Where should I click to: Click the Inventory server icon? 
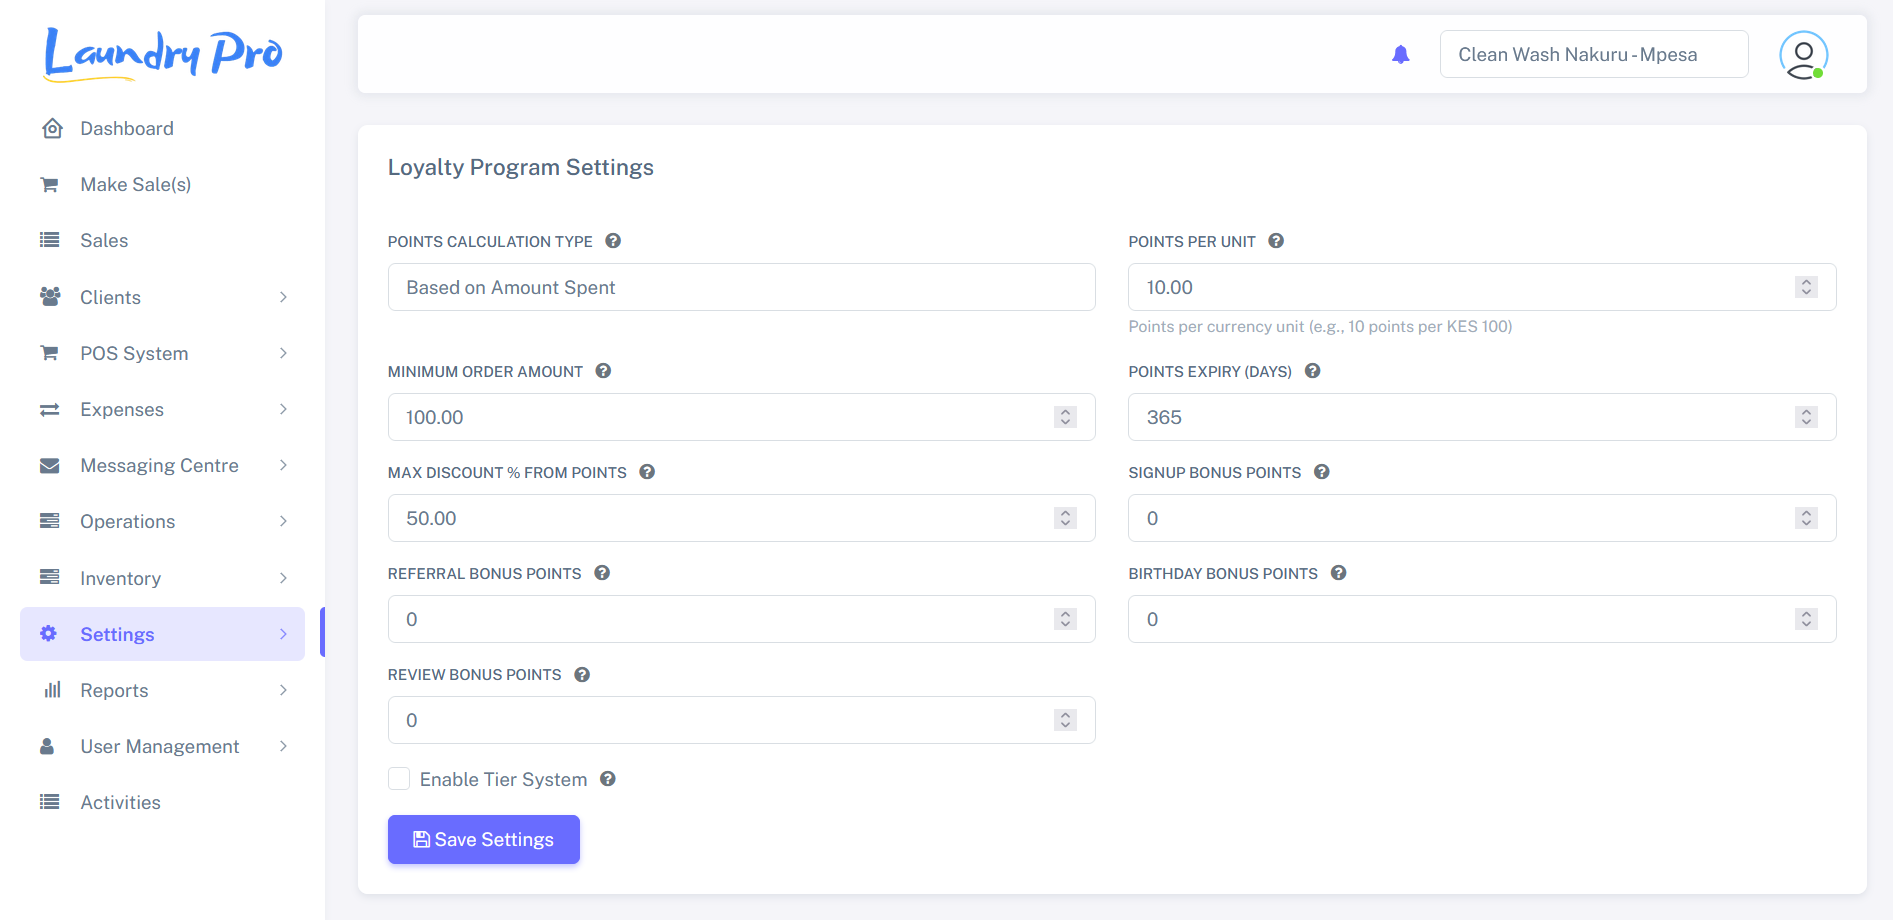click(49, 577)
